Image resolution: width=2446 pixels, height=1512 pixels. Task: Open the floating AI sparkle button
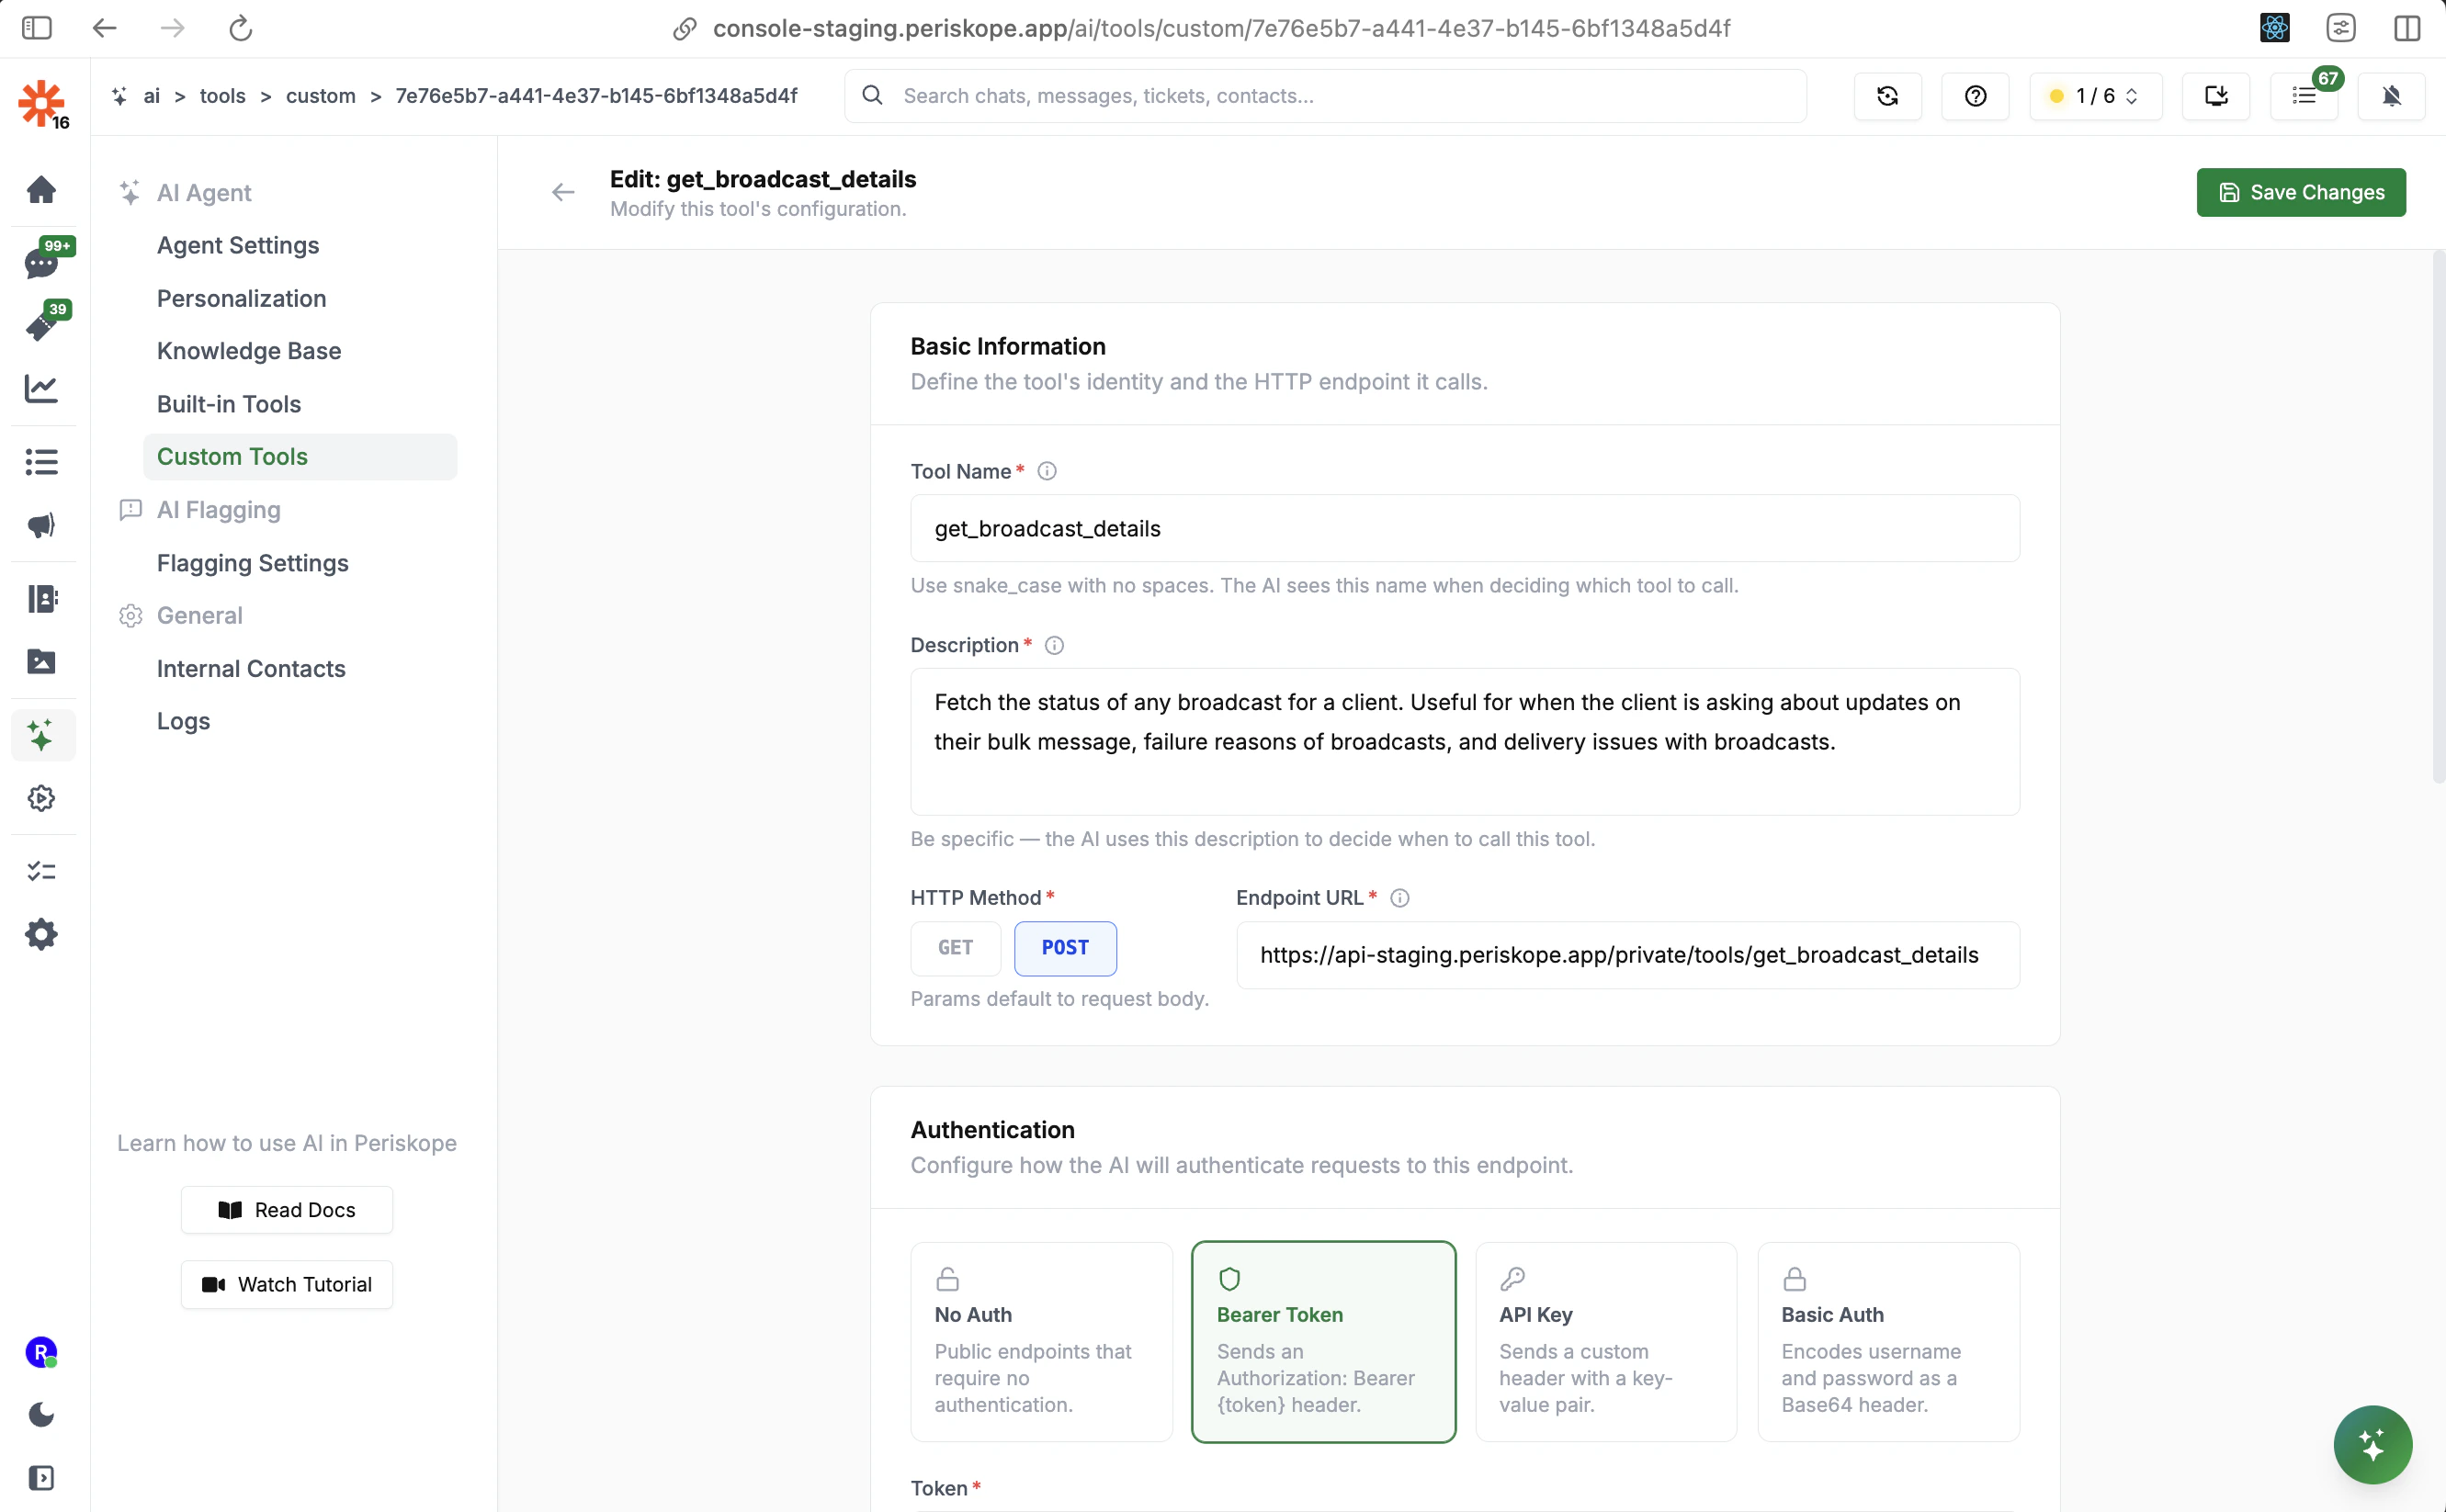pos(2372,1444)
